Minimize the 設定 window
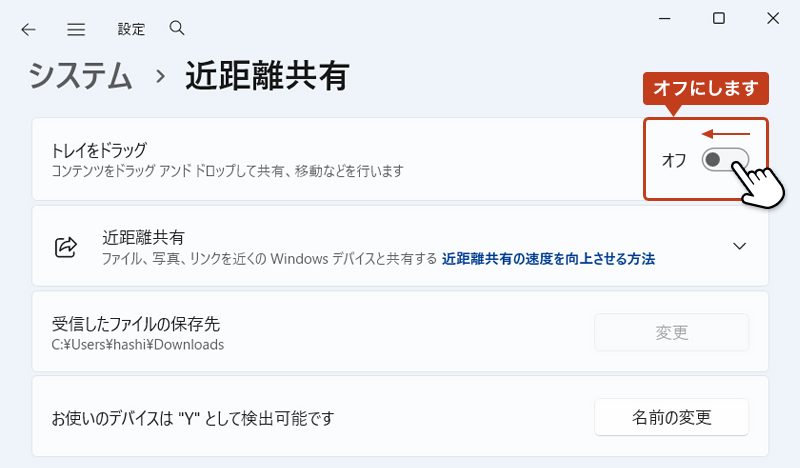Screen dimensions: 800x468 pyautogui.click(x=665, y=18)
